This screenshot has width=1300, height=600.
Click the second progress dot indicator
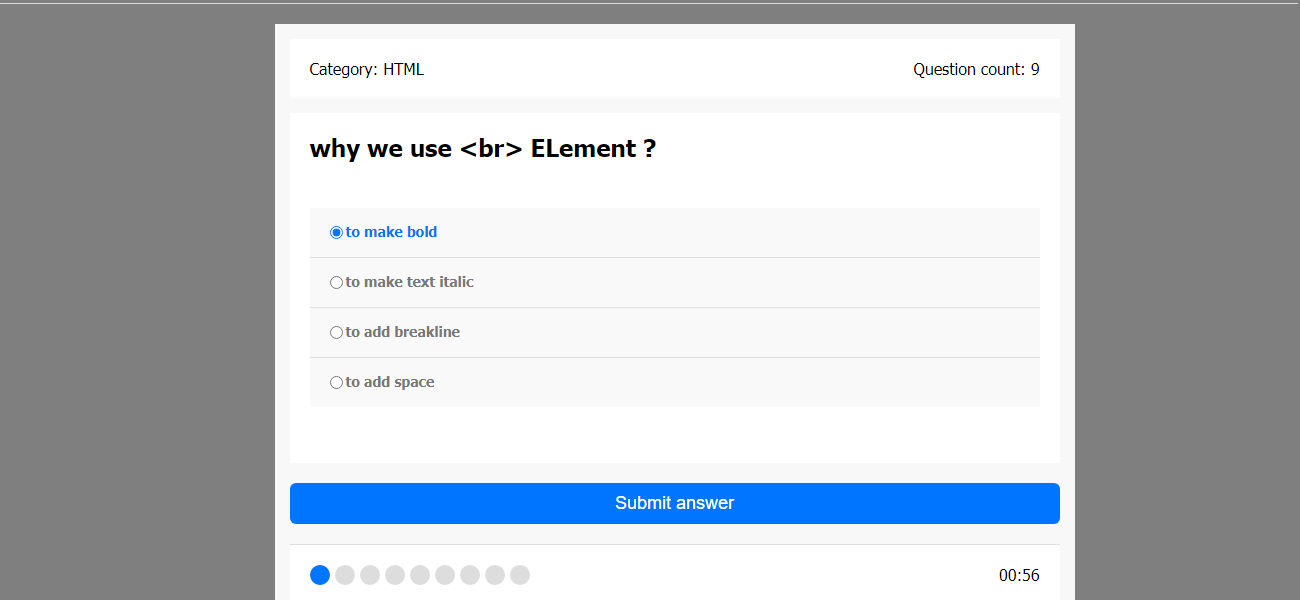[345, 575]
